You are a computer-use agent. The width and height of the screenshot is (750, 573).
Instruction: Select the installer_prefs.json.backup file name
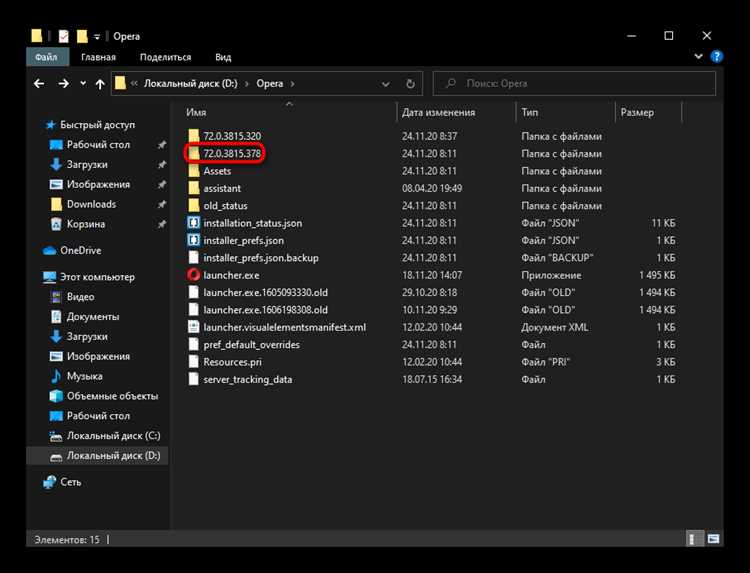click(x=261, y=258)
